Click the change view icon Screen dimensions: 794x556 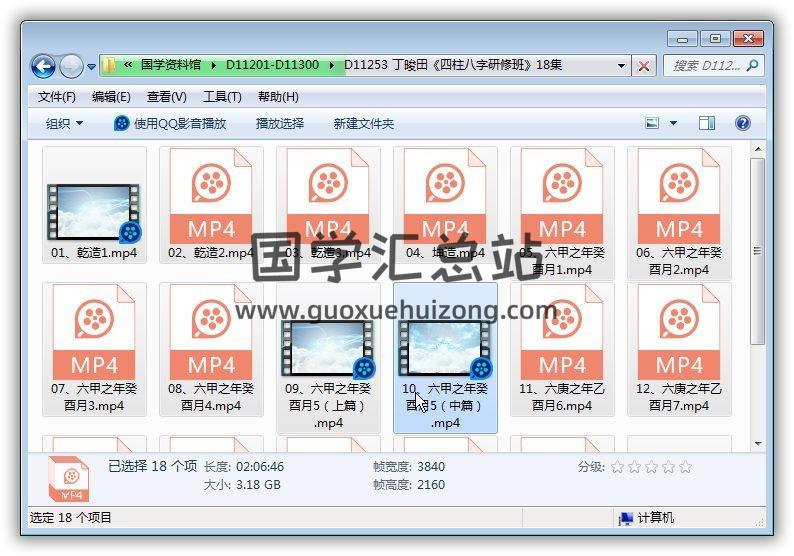point(652,123)
